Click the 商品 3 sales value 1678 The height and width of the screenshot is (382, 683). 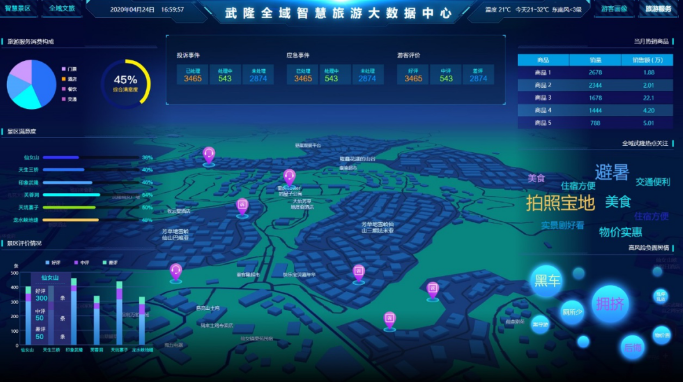tap(595, 98)
